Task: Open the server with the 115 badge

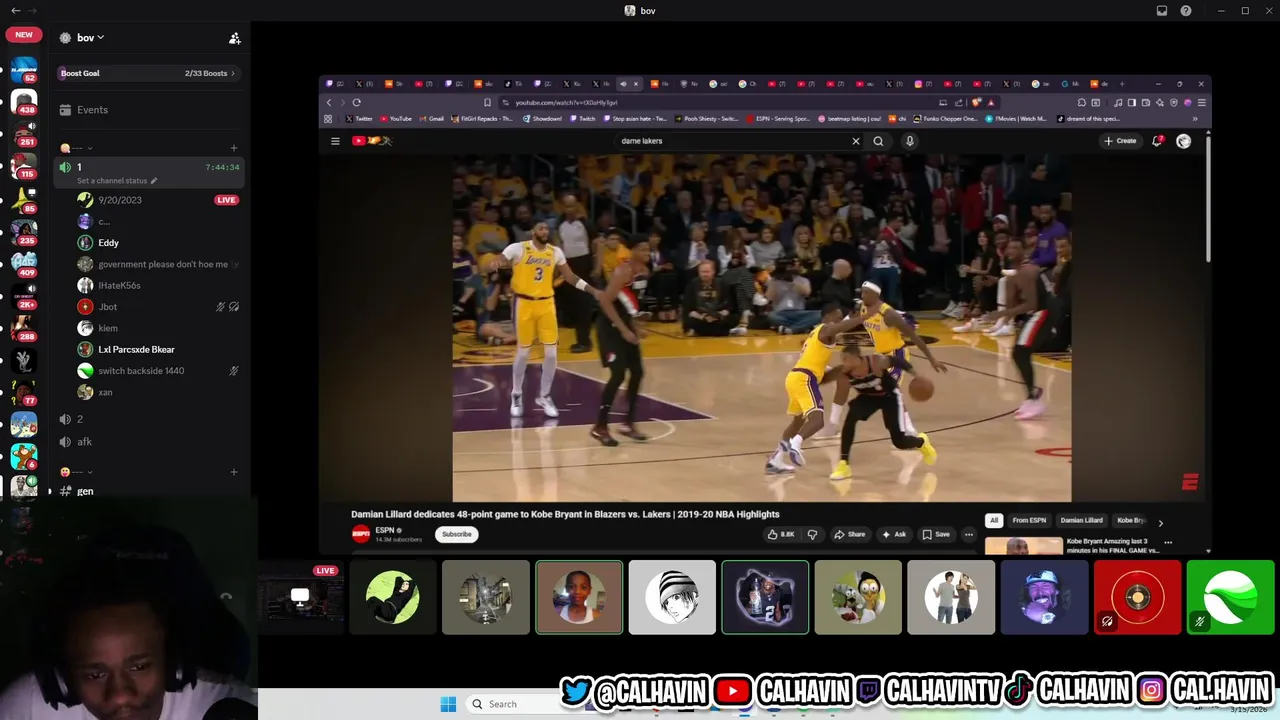Action: (24, 166)
